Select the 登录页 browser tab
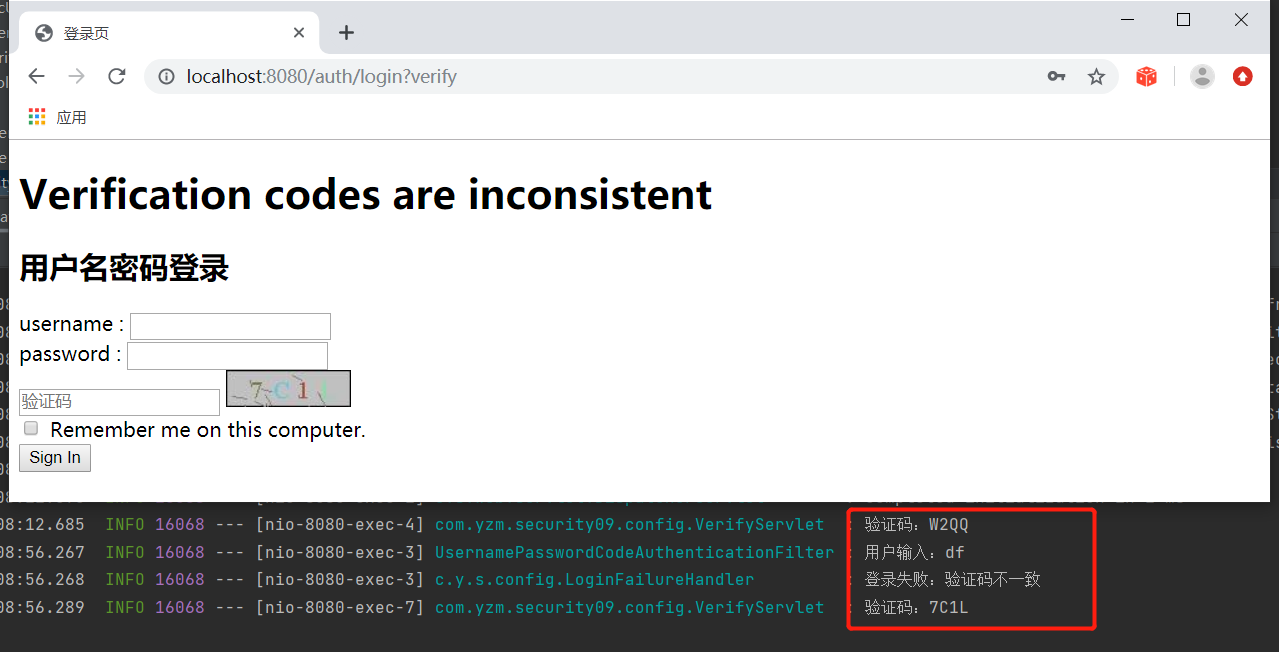Screen dimensions: 1279x652 [x=170, y=33]
